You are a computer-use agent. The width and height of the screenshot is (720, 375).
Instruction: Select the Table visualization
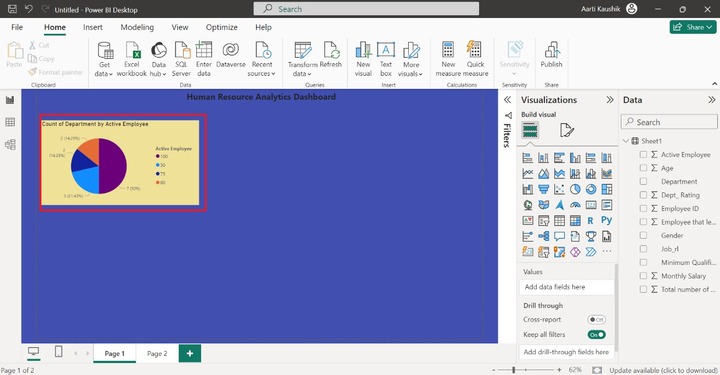559,221
